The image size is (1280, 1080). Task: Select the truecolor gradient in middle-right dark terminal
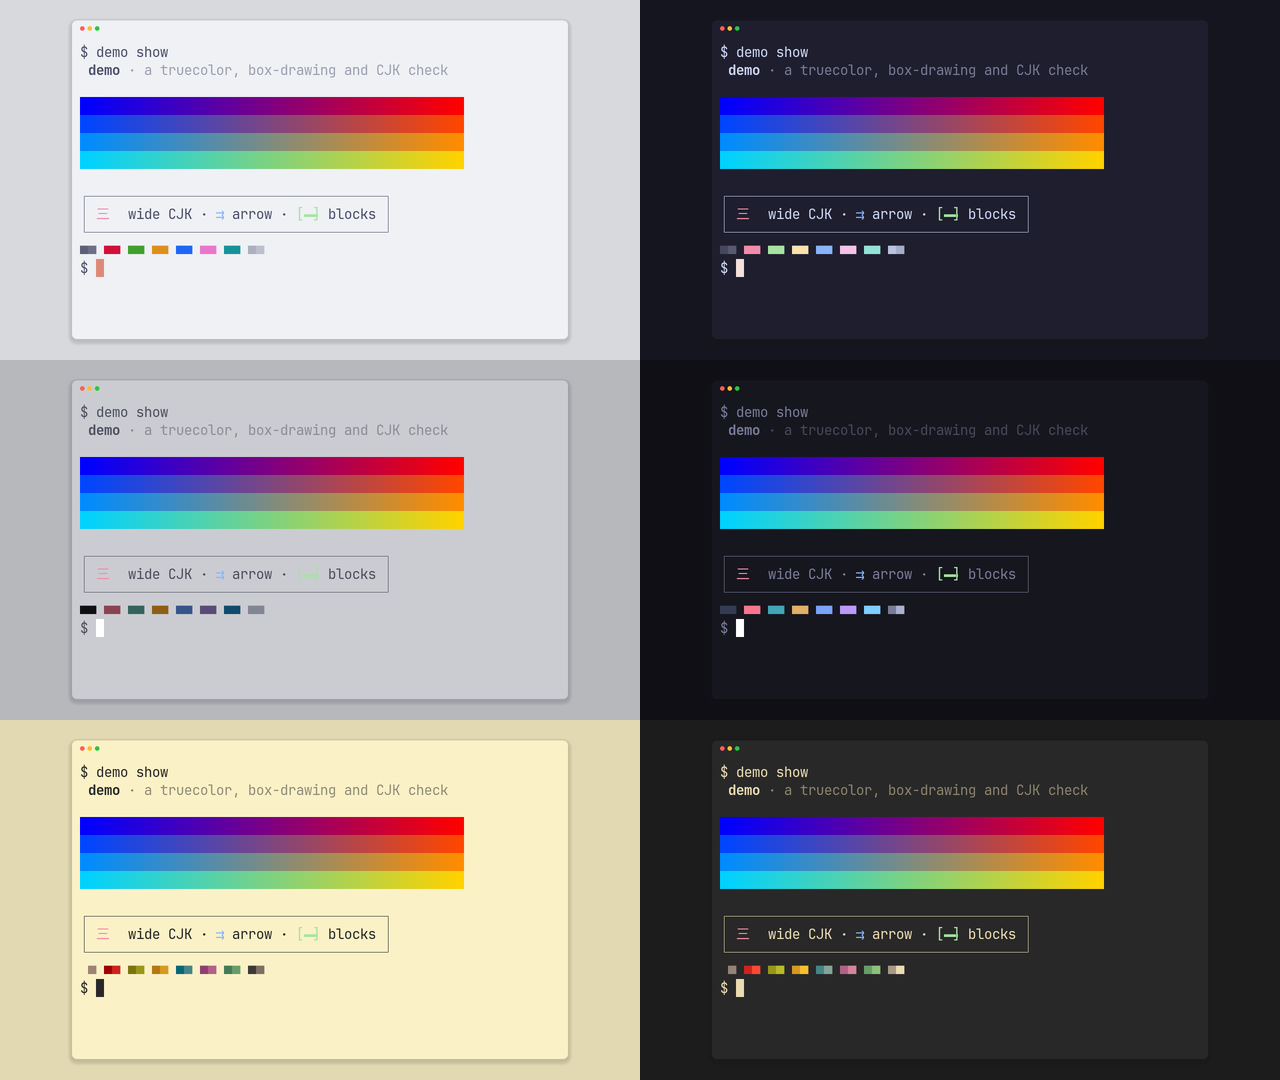pos(912,493)
